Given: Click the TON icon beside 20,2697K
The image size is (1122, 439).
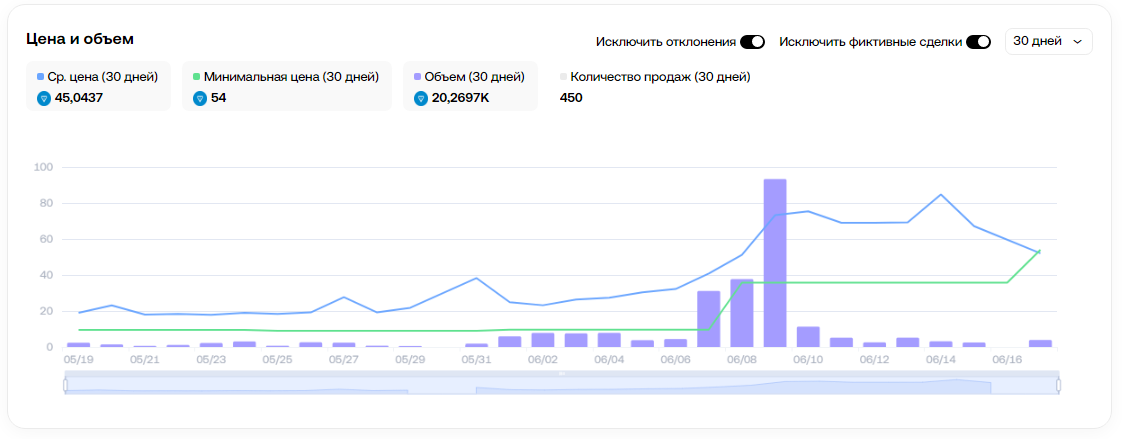Looking at the screenshot, I should click(421, 98).
